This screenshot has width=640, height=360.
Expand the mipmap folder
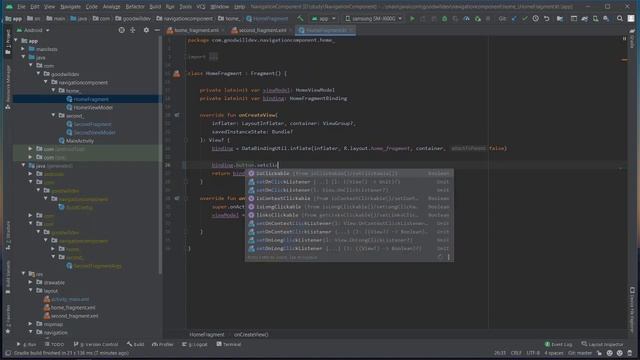pos(31,324)
